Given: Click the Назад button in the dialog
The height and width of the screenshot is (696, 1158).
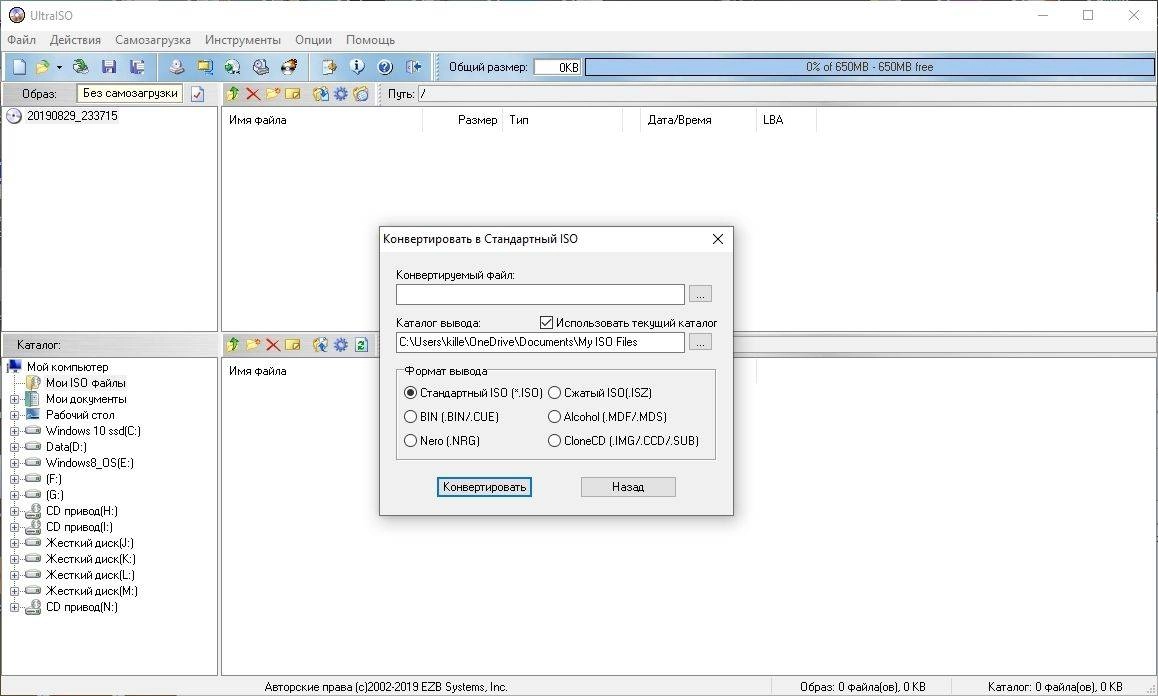Looking at the screenshot, I should [628, 487].
